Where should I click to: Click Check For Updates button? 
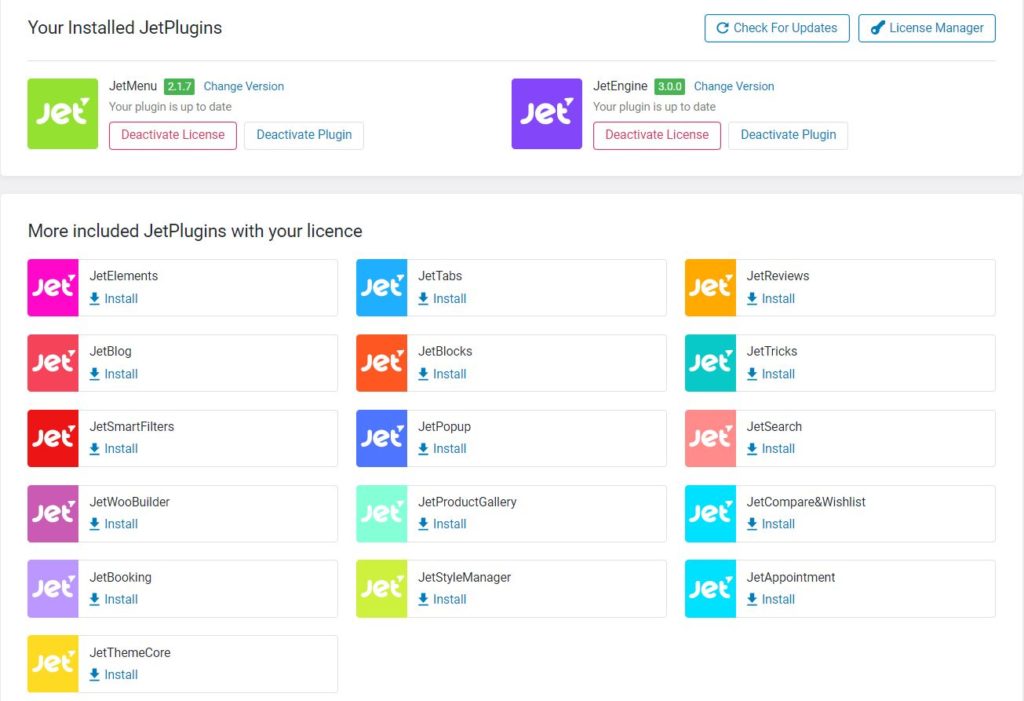776,28
